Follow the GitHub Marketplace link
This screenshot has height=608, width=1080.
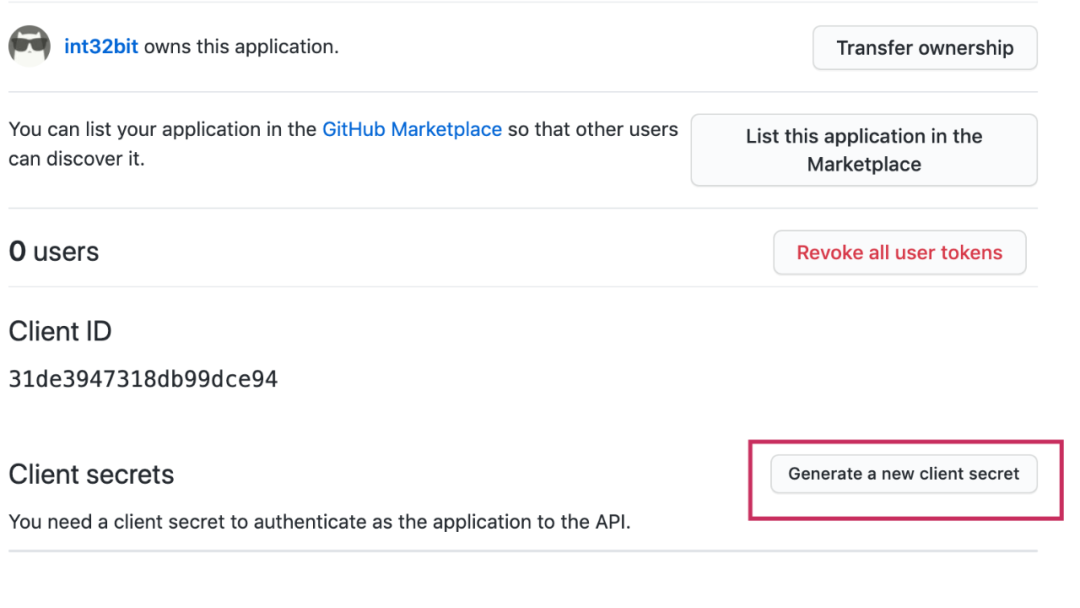point(412,130)
